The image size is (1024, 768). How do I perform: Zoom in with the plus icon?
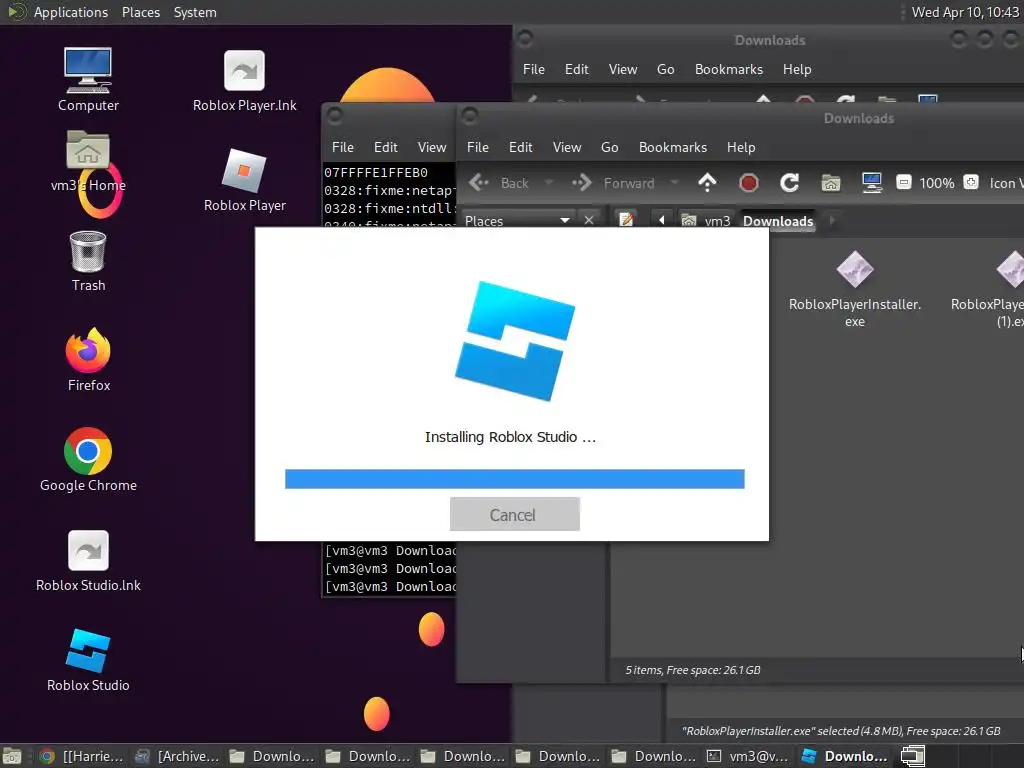971,182
